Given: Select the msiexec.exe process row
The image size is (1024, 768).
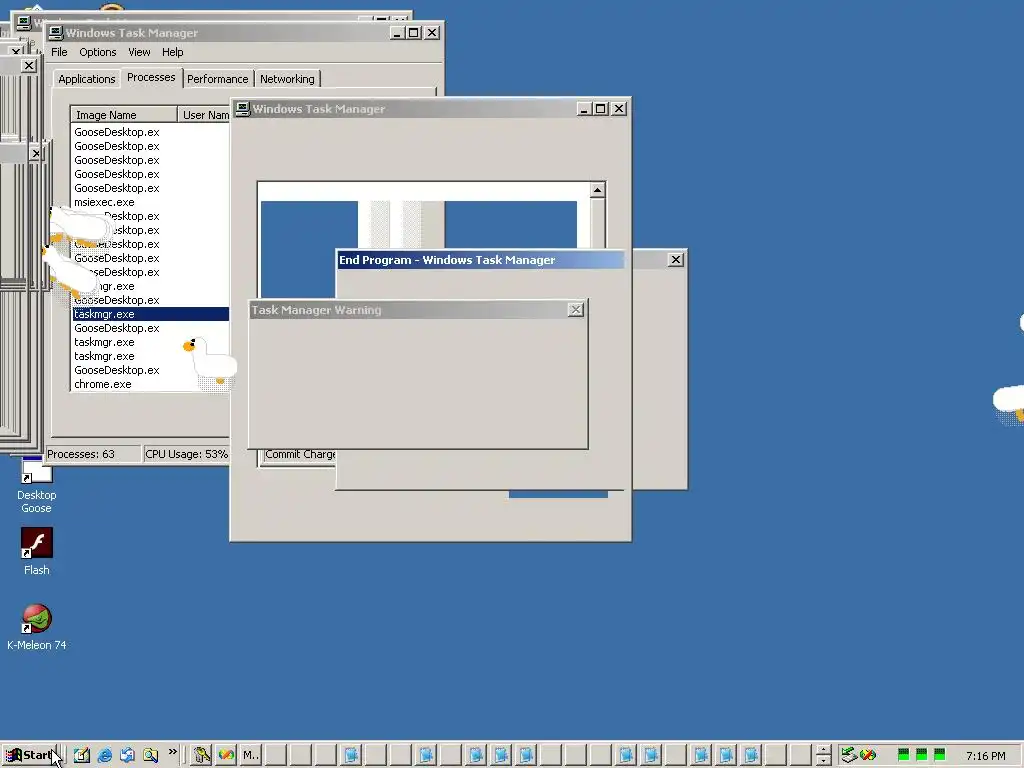Looking at the screenshot, I should click(x=151, y=202).
